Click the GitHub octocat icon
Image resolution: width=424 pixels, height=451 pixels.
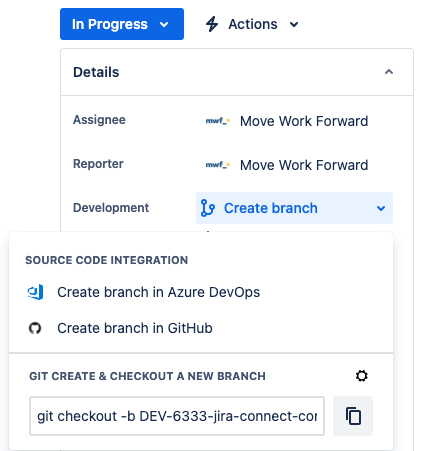(x=35, y=328)
